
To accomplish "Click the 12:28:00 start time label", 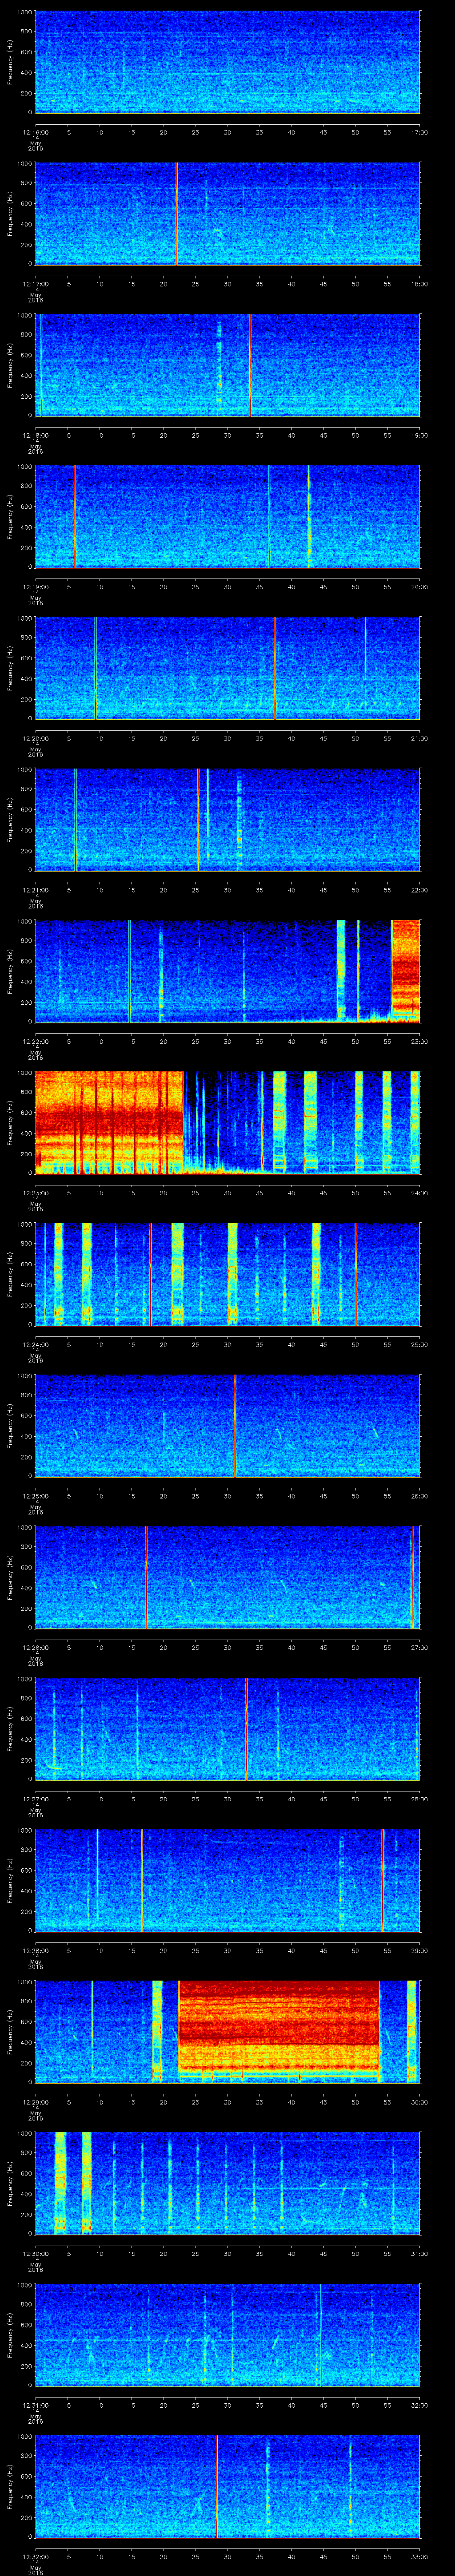I will click(x=35, y=1950).
